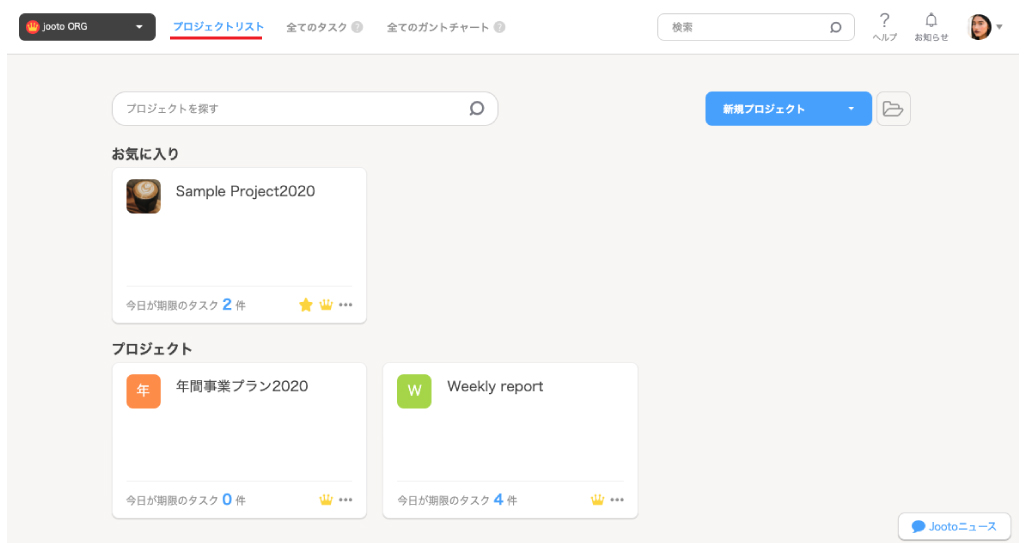Image resolution: width=1025 pixels, height=543 pixels.
Task: Click the crown icon on Sample Project2020
Action: (326, 305)
